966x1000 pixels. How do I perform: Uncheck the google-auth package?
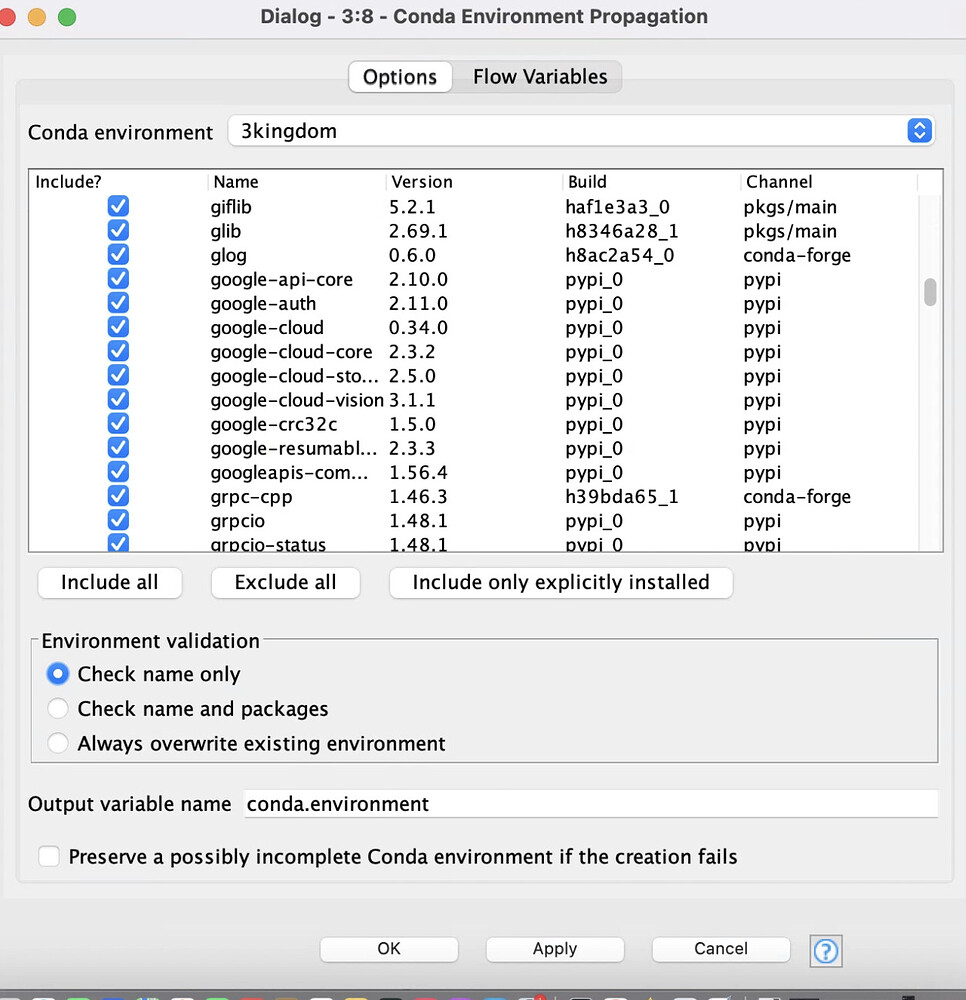coord(118,302)
